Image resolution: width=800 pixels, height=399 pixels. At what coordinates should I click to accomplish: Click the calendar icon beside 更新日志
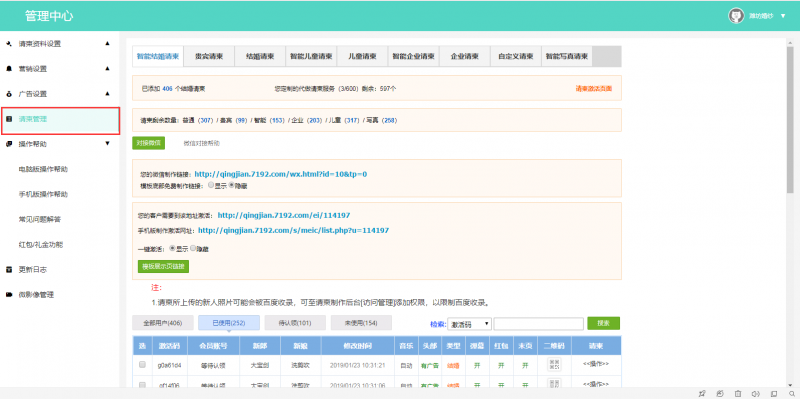tap(9, 269)
